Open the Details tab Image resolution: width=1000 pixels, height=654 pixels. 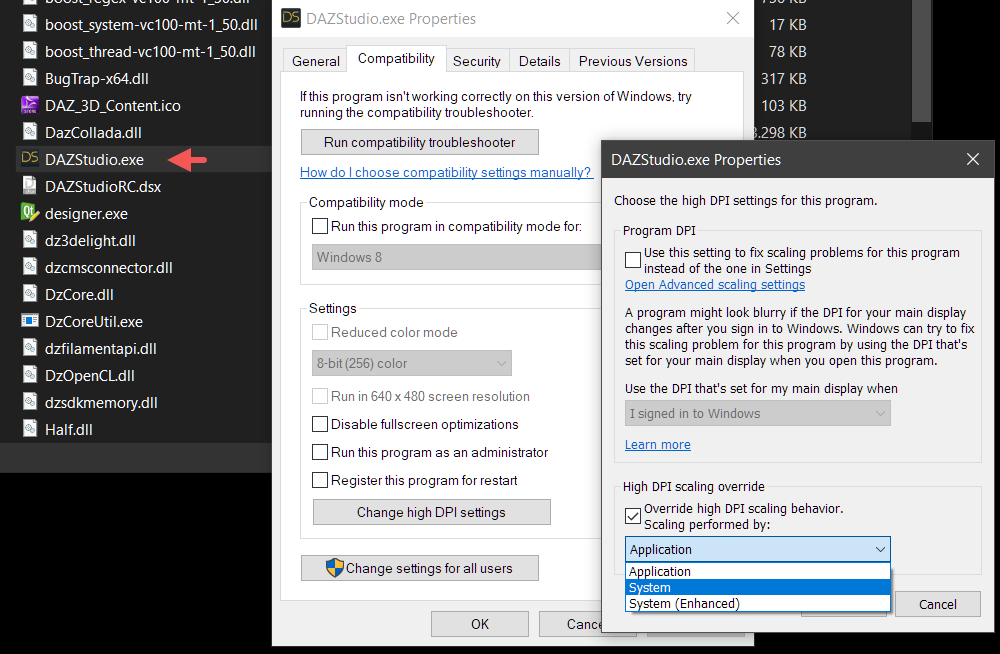tap(540, 61)
